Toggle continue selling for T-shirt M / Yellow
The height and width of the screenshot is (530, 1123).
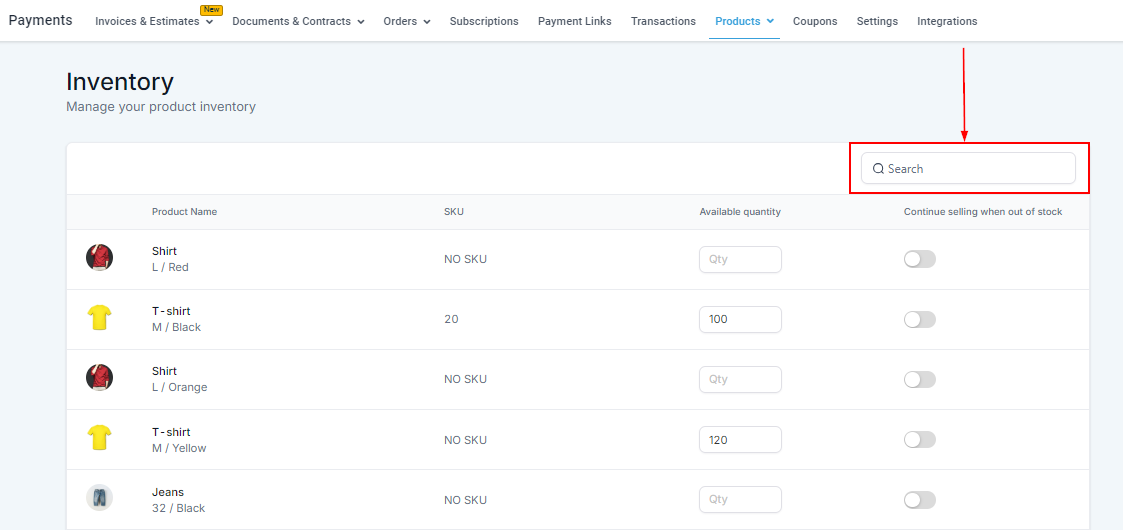click(920, 440)
